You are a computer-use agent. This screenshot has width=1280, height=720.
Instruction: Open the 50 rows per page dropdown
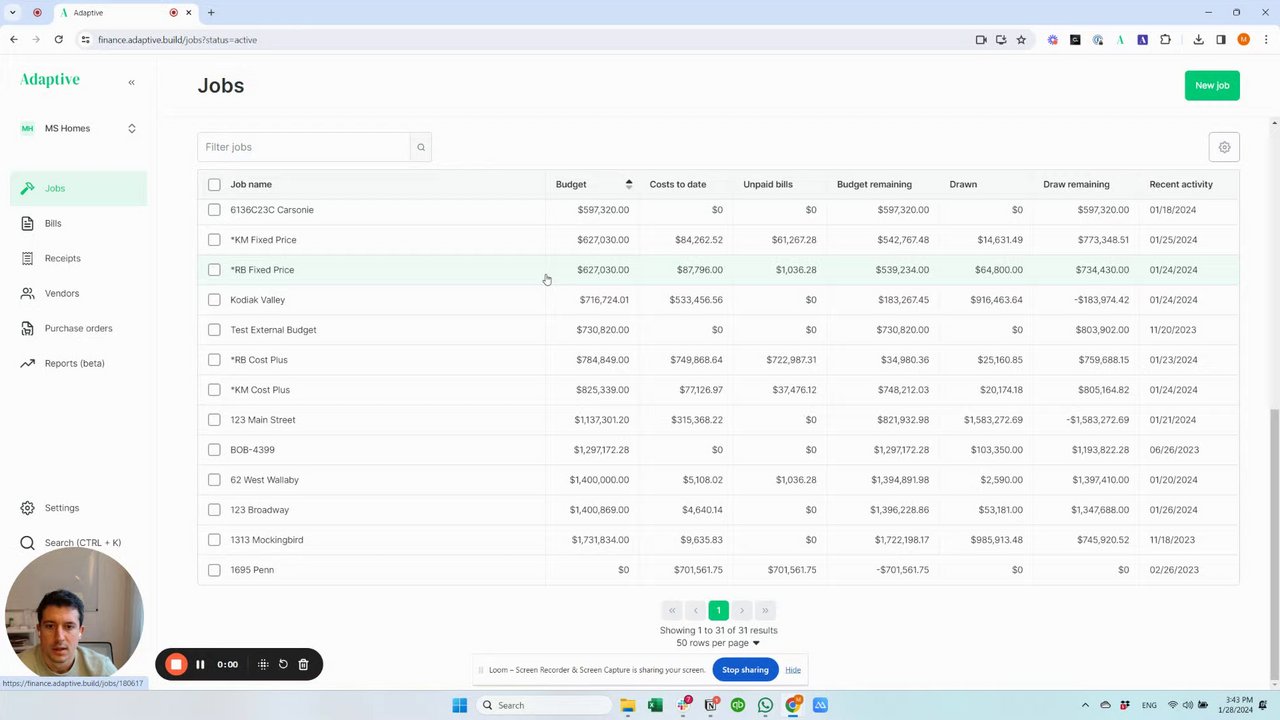718,643
